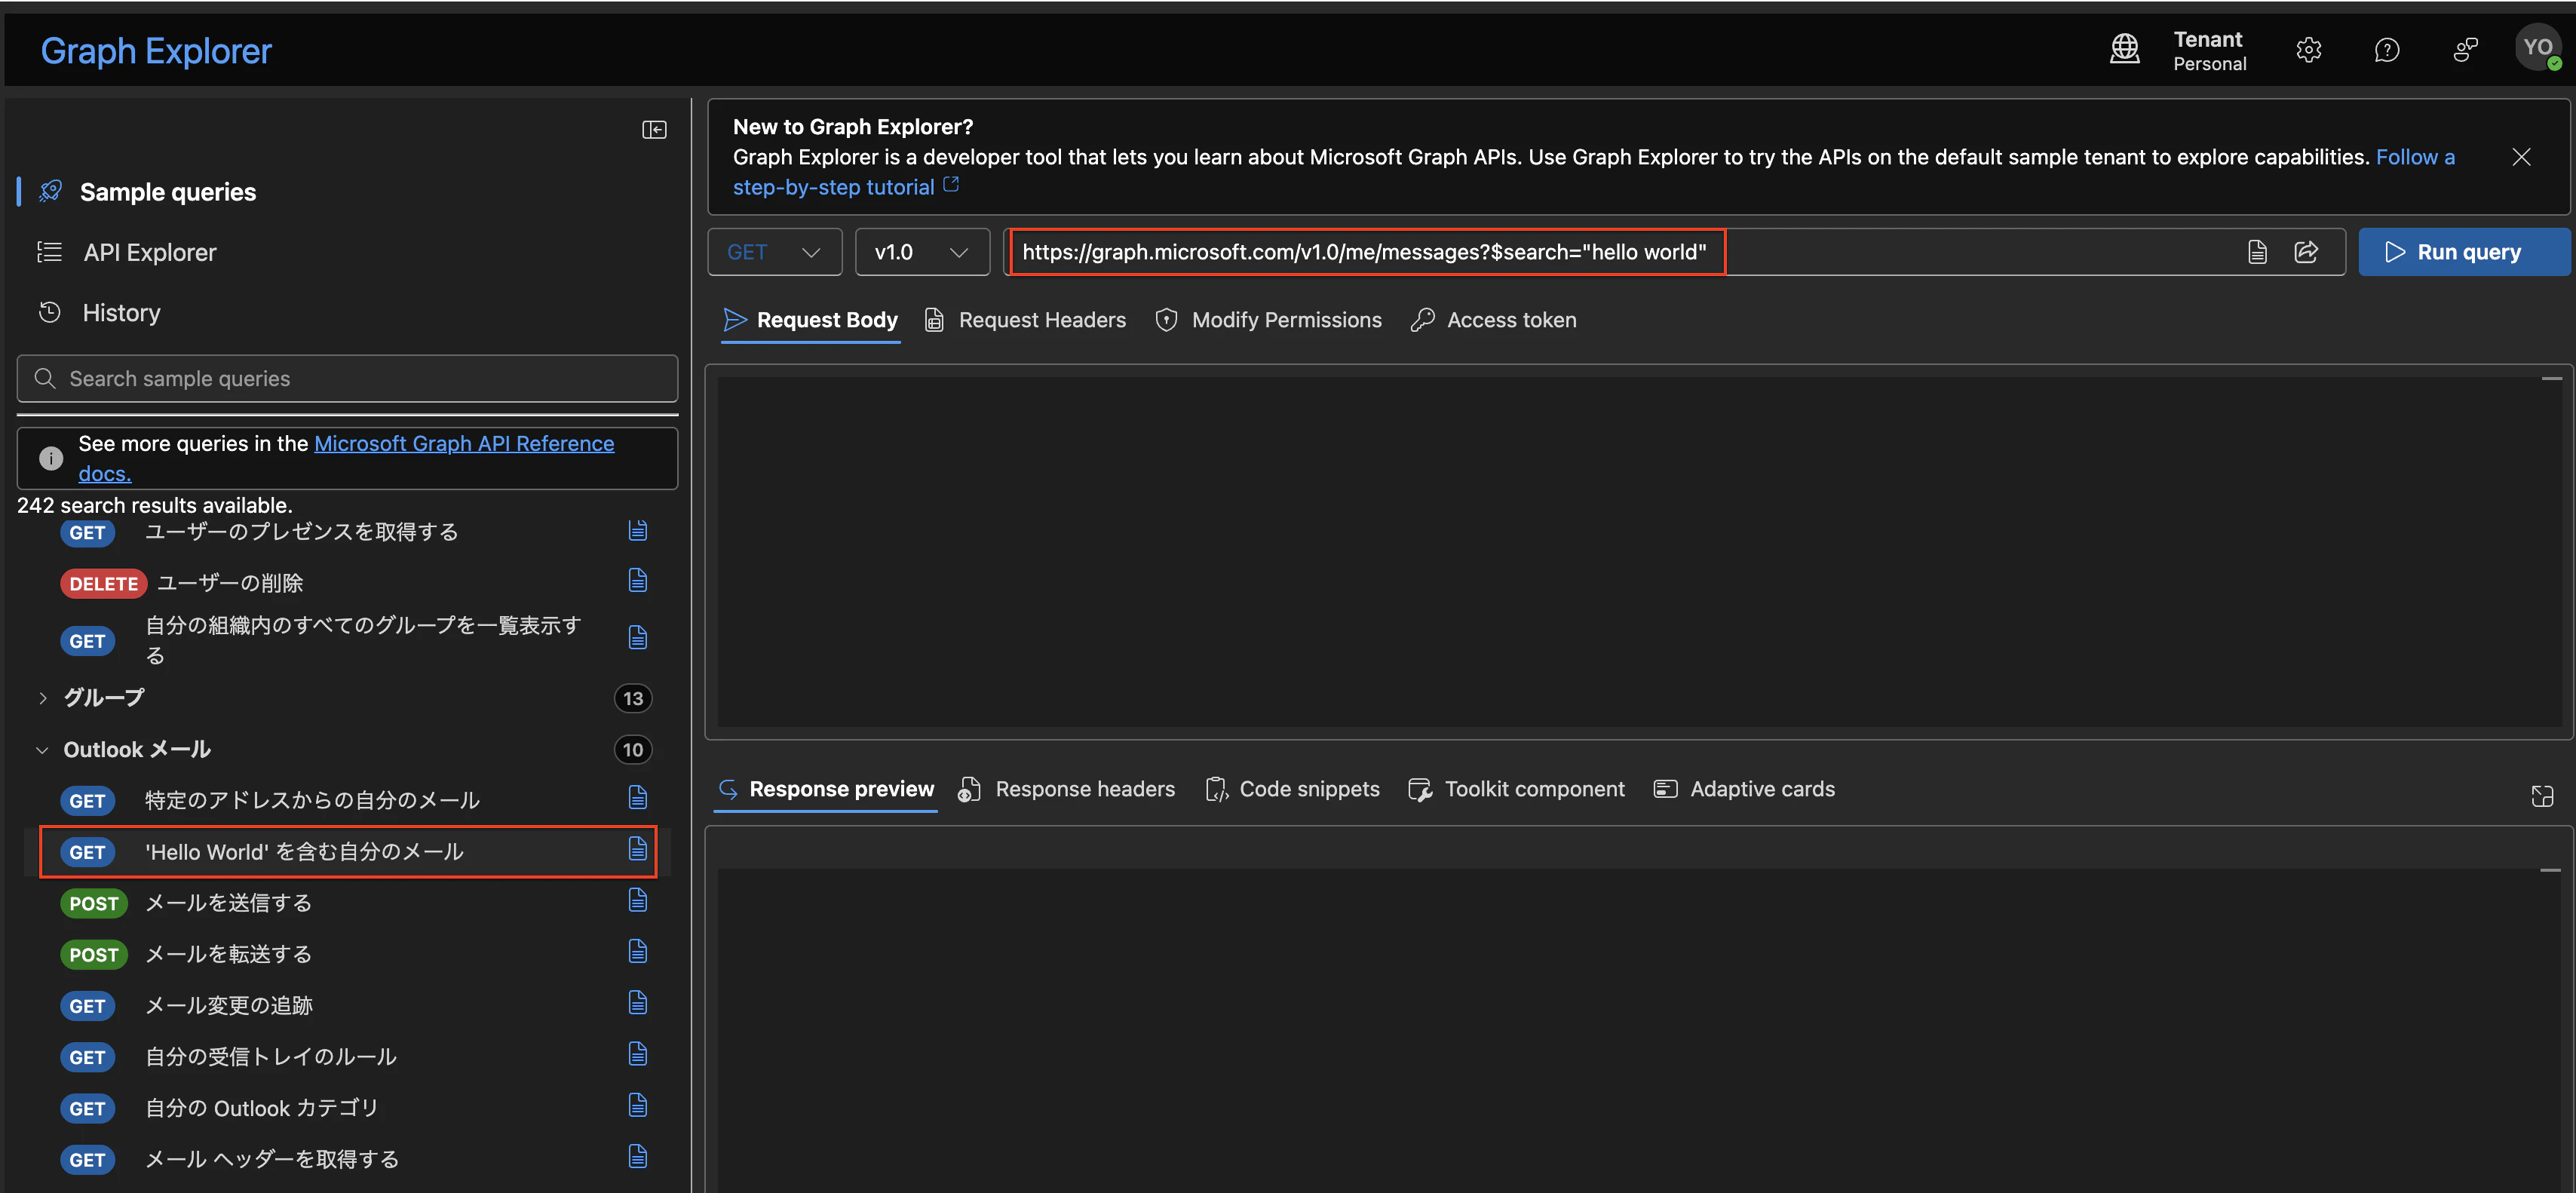Open docs icon for 自分の Outlook カテゴリ
The width and height of the screenshot is (2576, 1193).
638,1106
